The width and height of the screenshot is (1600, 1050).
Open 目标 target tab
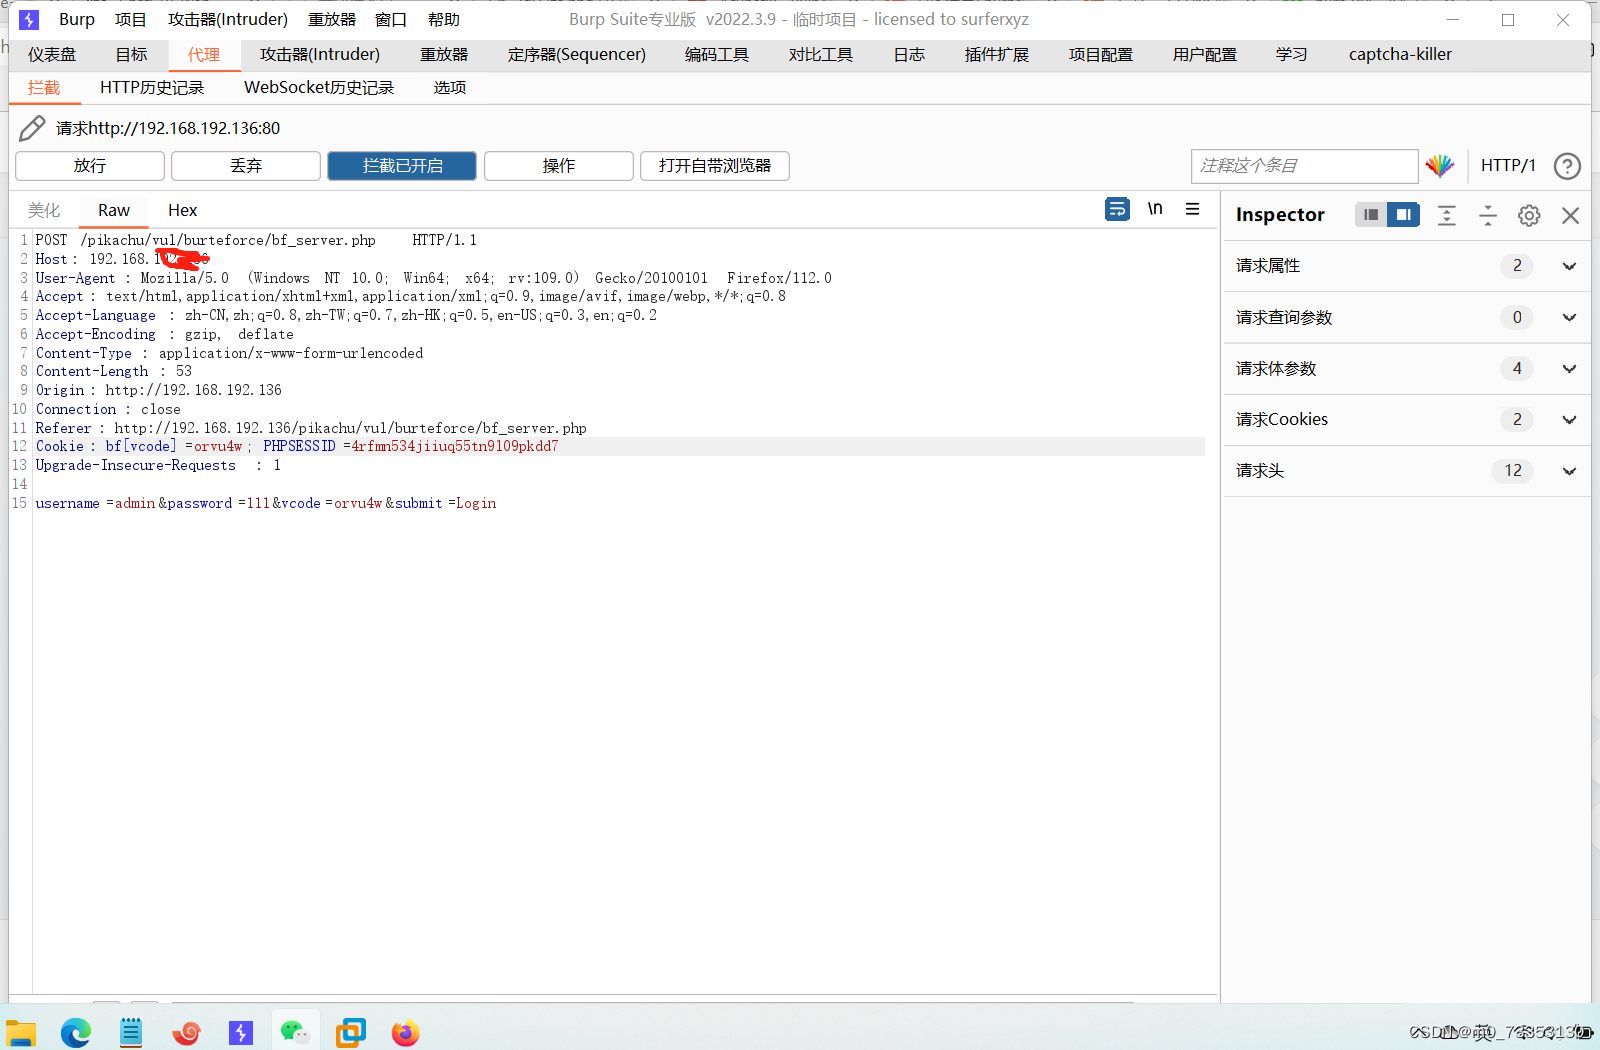[x=131, y=55]
